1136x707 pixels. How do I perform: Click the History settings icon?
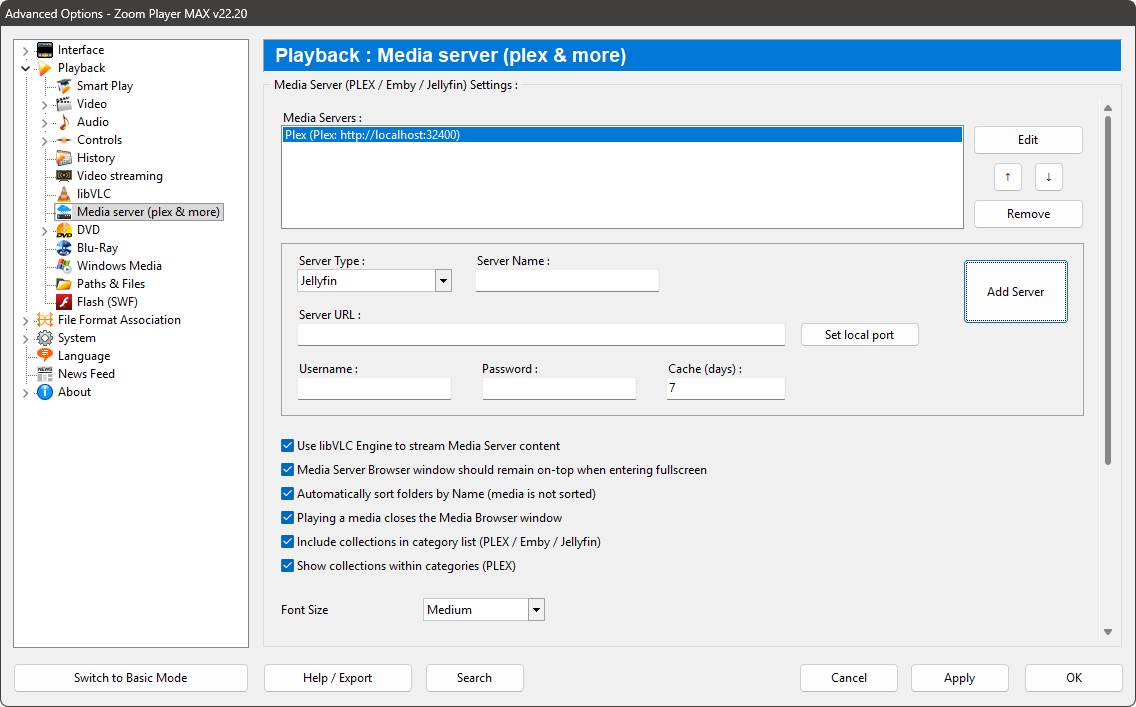(62, 157)
